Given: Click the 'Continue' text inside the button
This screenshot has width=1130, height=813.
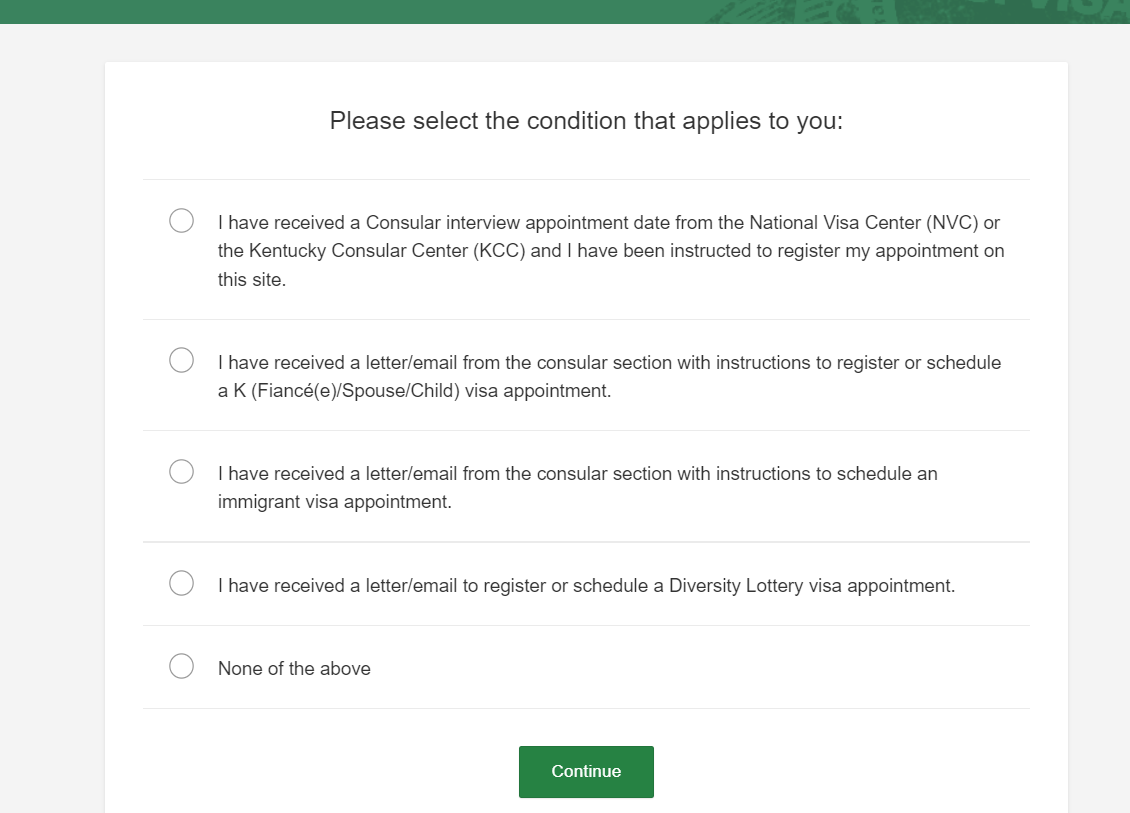Looking at the screenshot, I should click(x=586, y=772).
